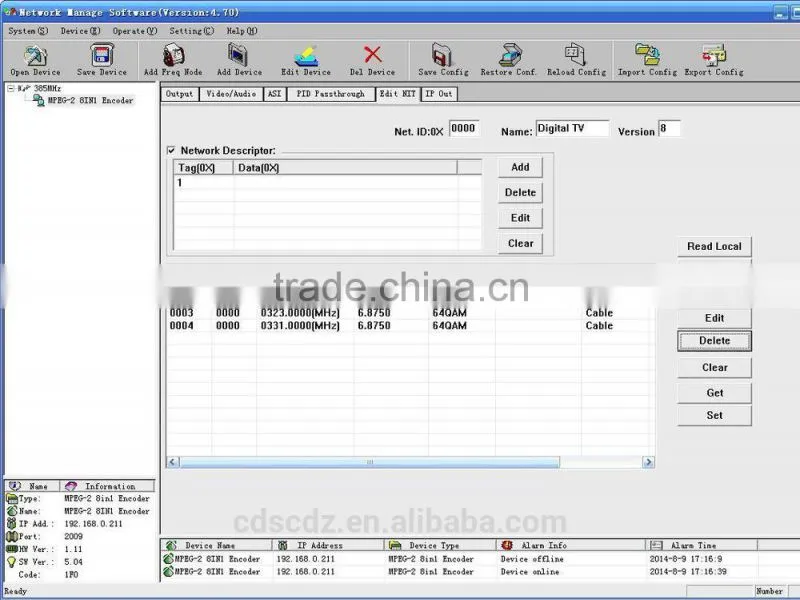Open the Device menu
Viewport: 800px width, 600px height.
(81, 31)
